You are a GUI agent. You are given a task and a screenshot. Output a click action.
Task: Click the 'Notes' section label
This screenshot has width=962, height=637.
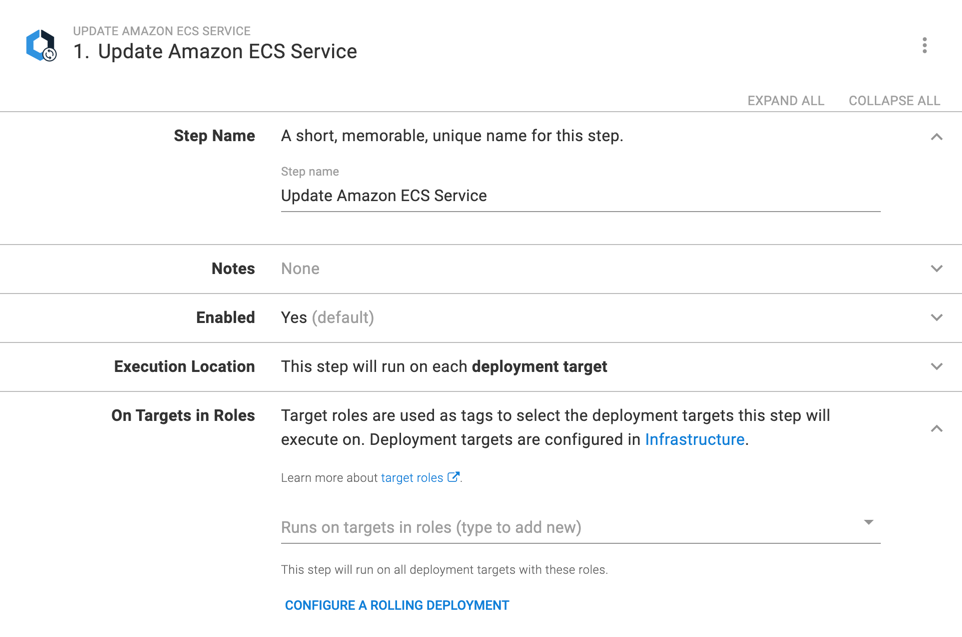point(233,269)
